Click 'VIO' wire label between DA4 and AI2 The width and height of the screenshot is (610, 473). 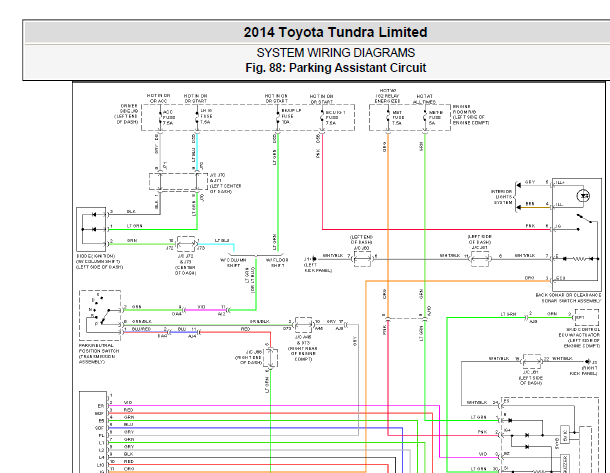tap(201, 307)
